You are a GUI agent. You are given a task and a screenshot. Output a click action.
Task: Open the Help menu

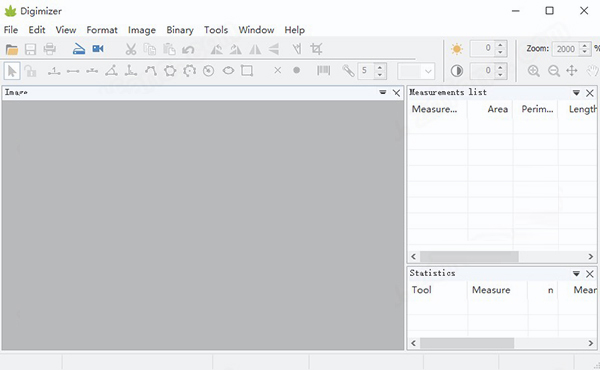[x=295, y=30]
